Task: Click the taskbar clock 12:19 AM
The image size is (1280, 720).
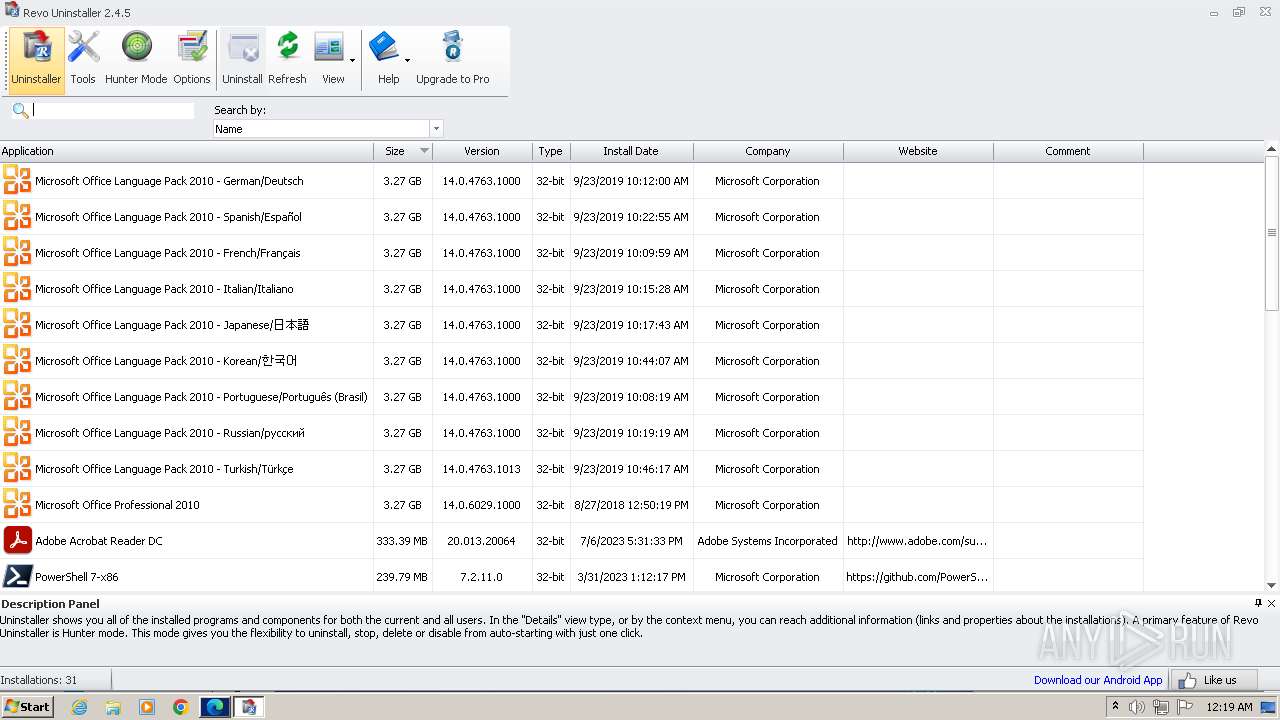Action: point(1230,707)
